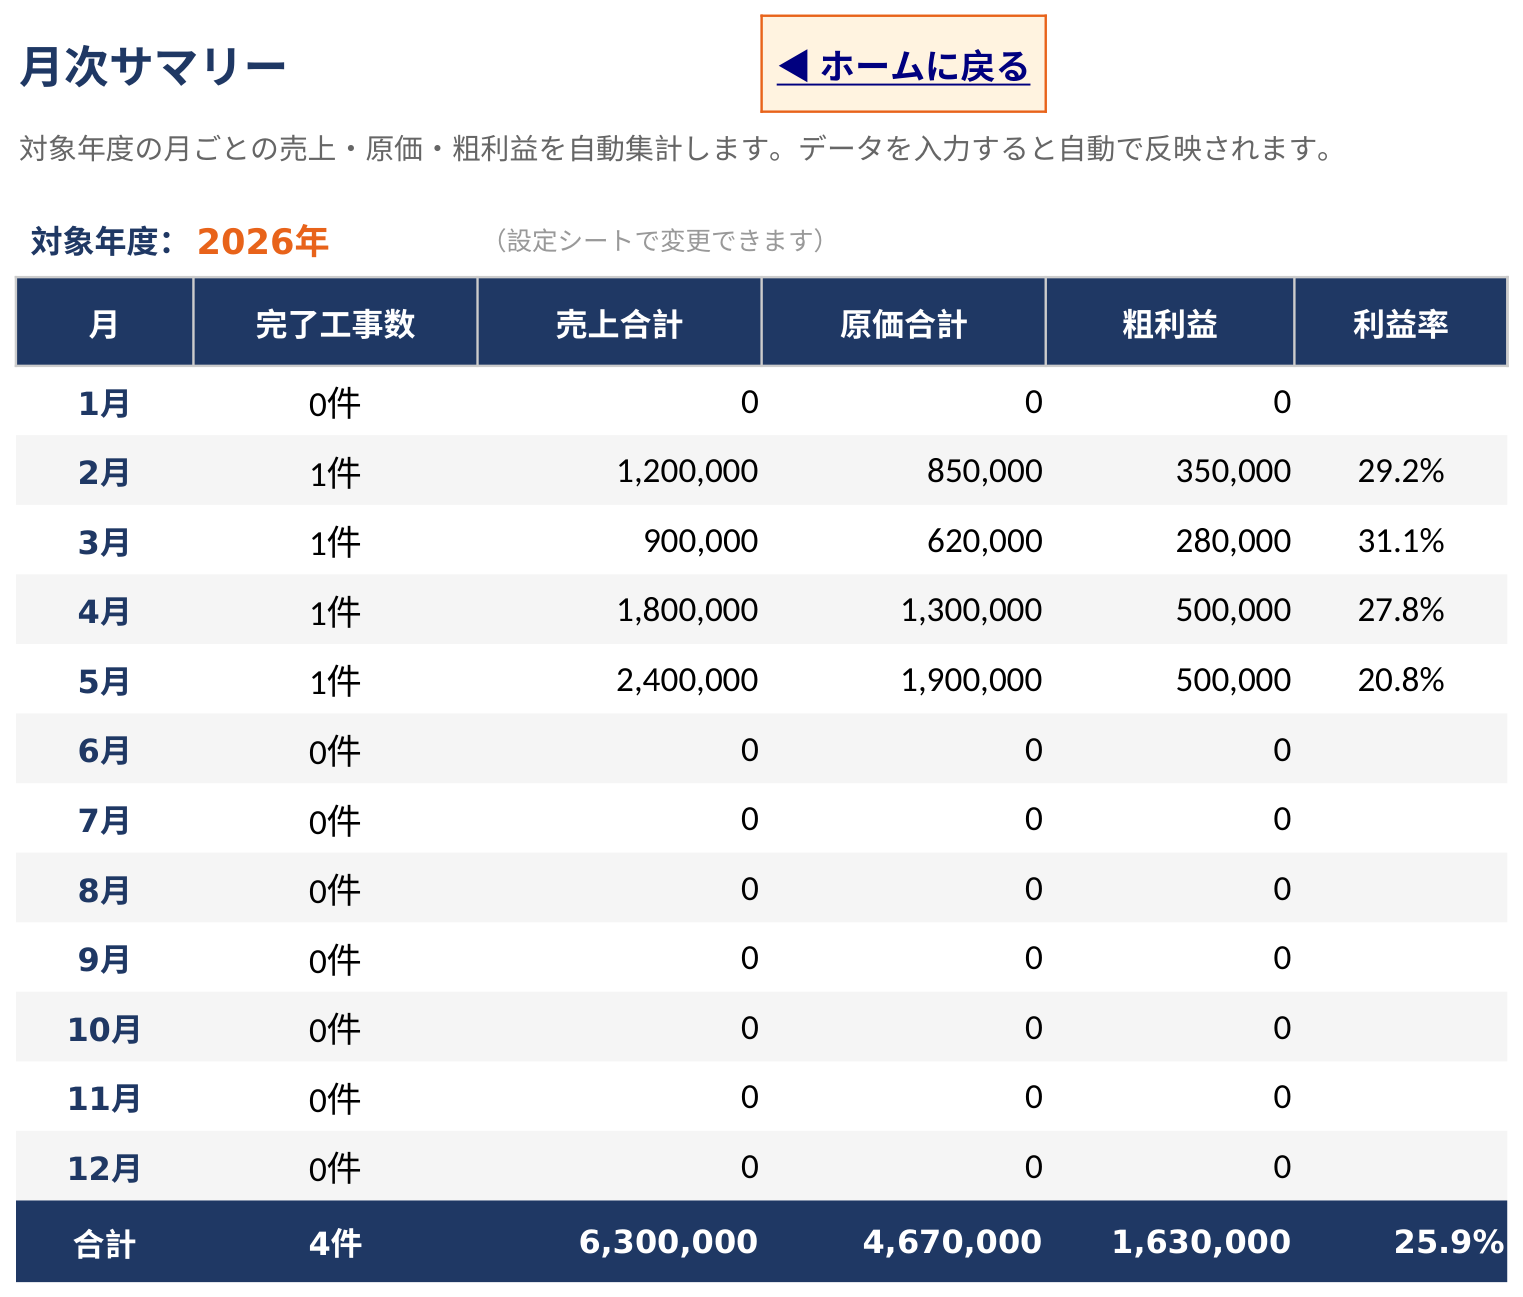This screenshot has height=1297, width=1523.
Task: Select the 3月 cost cell 620,000
Action: pos(984,541)
